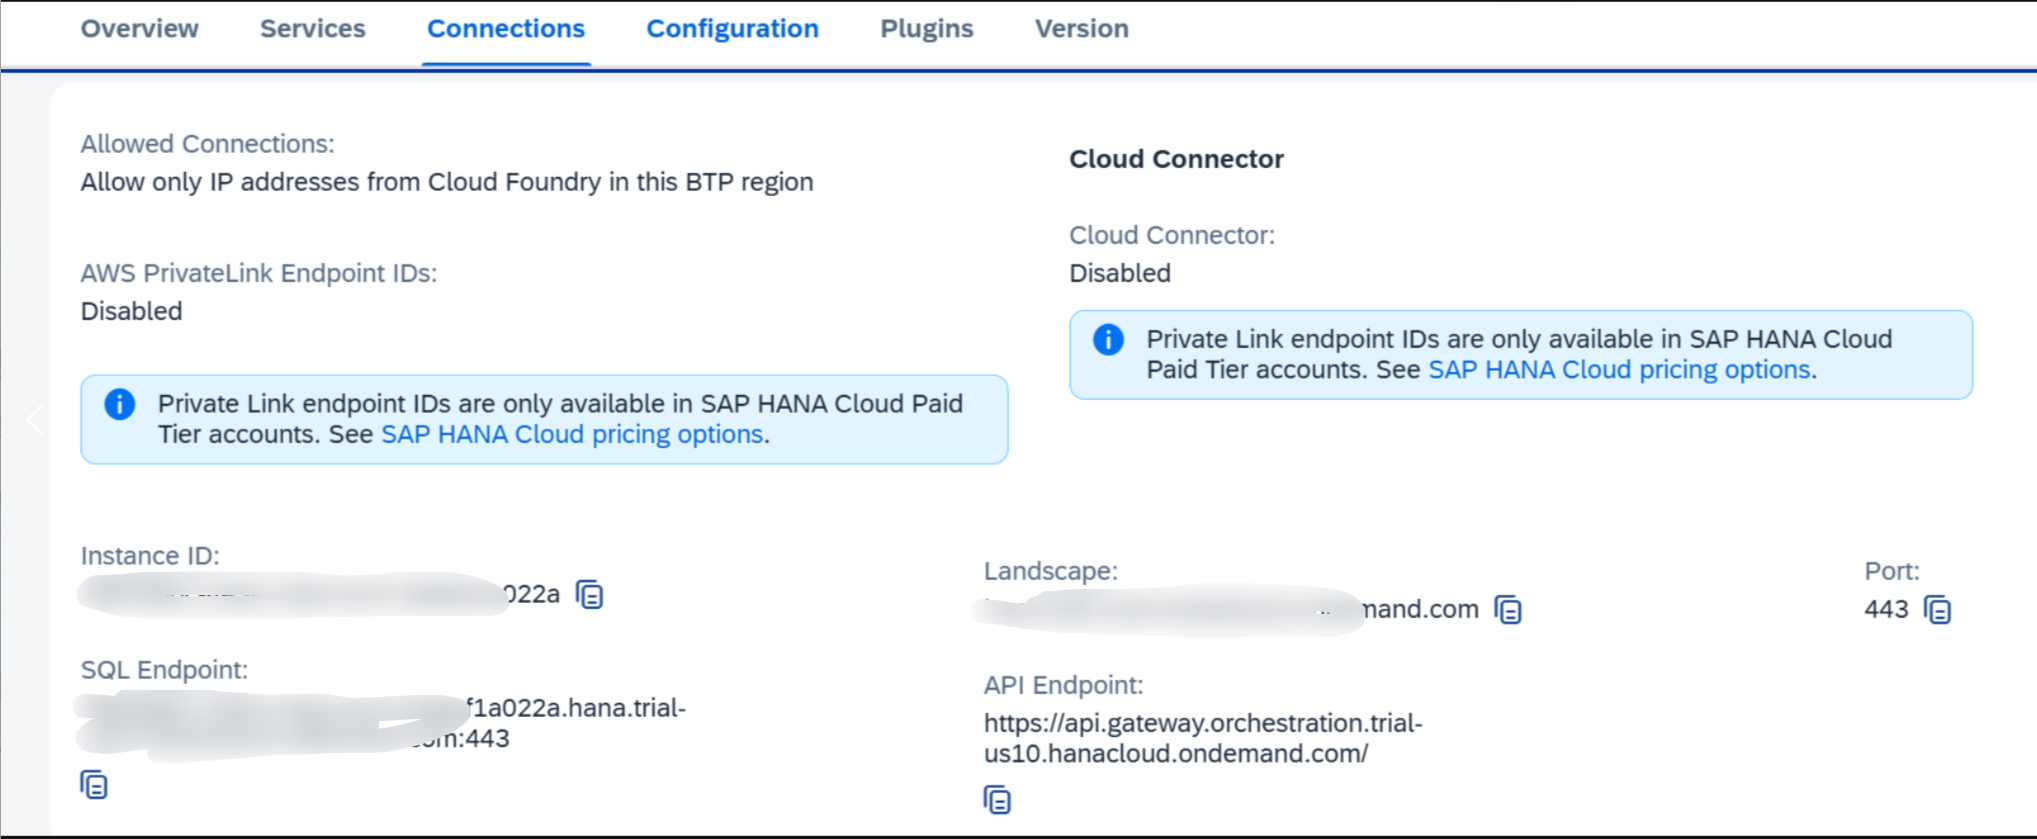View the Version tab

(1082, 29)
